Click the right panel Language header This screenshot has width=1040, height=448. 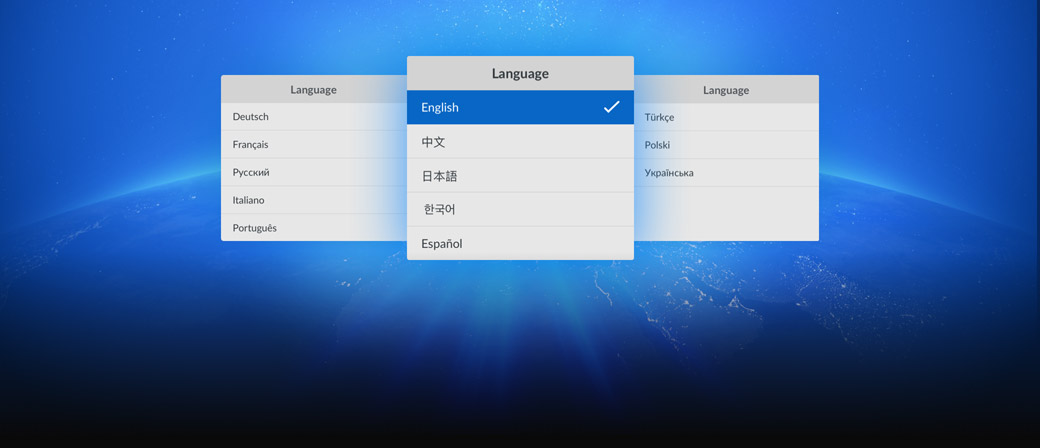[x=726, y=90]
